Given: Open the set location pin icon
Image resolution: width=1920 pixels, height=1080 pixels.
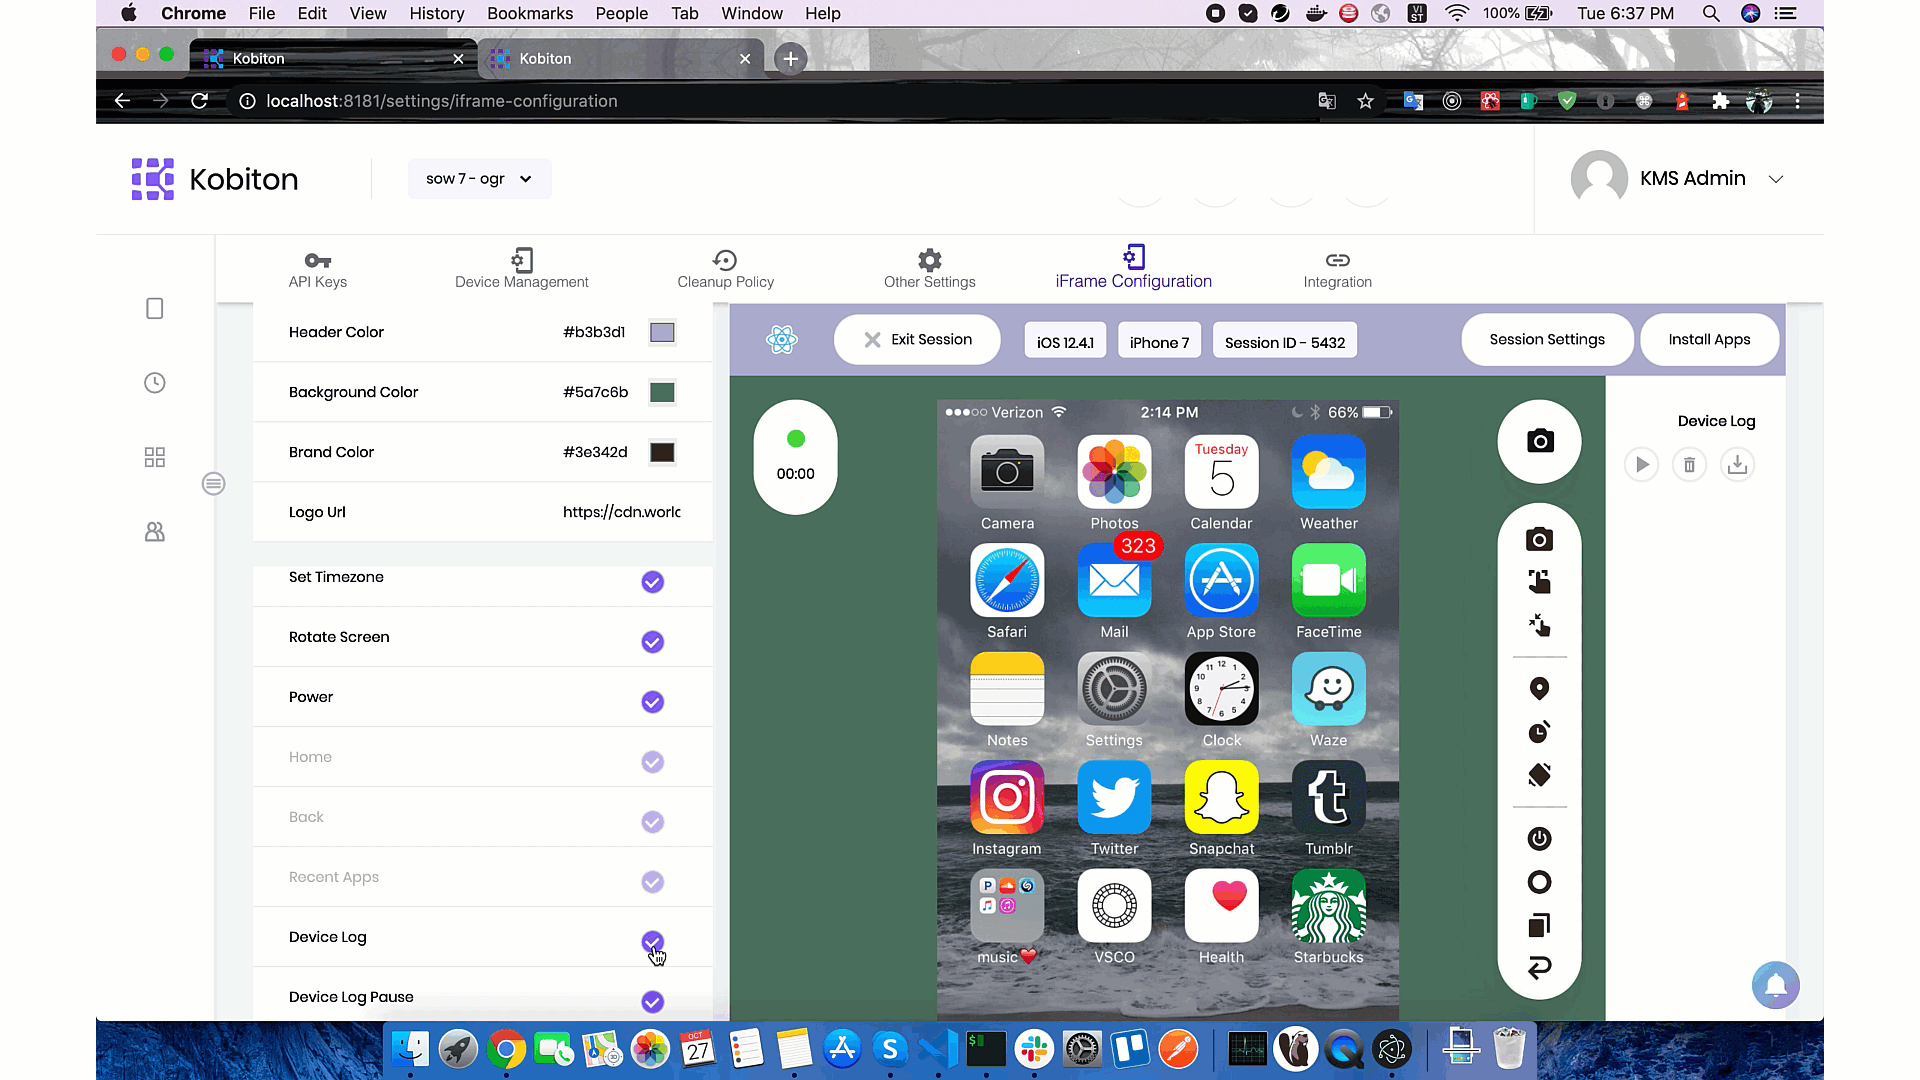Looking at the screenshot, I should point(1539,688).
